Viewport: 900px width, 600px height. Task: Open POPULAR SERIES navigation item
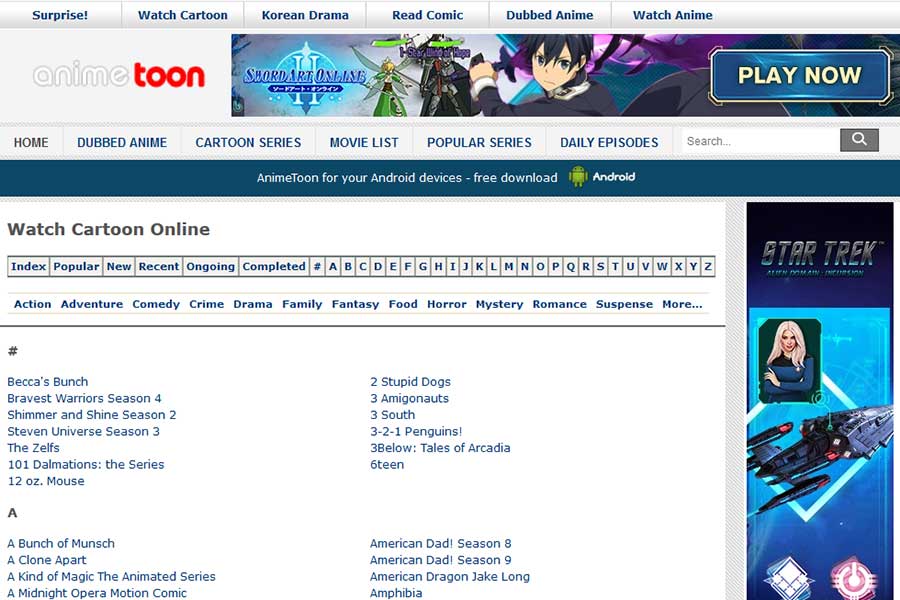[479, 142]
